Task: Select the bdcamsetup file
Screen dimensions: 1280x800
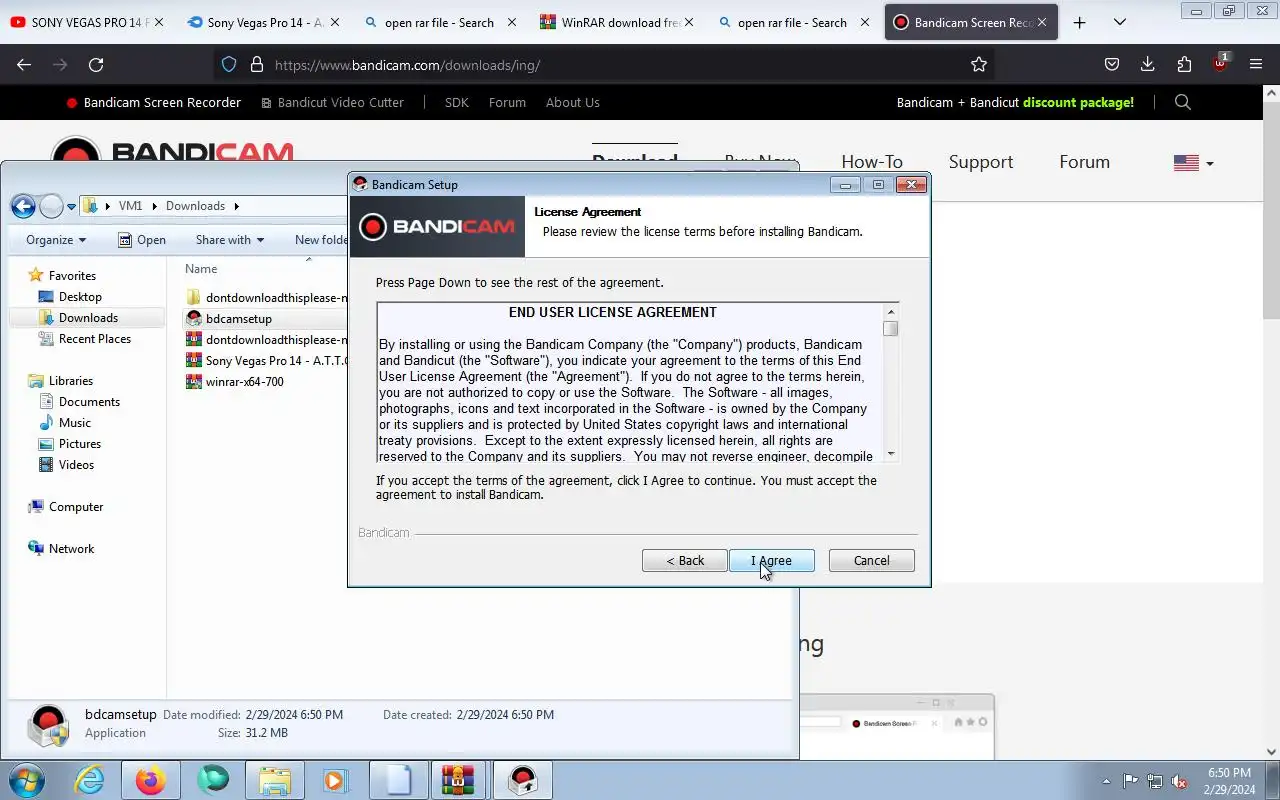Action: pos(238,319)
